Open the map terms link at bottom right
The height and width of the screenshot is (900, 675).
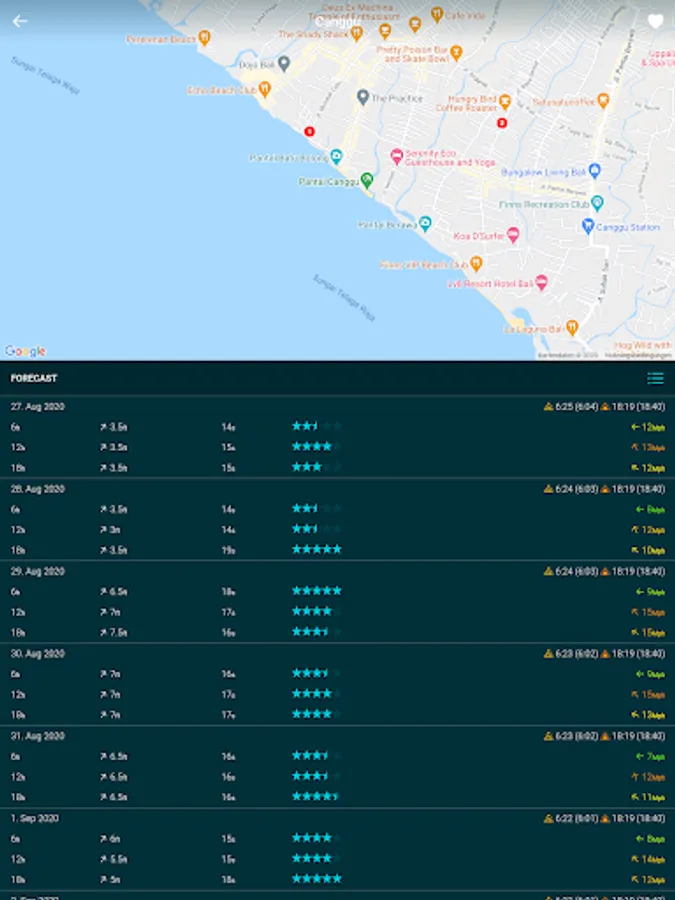click(638, 355)
